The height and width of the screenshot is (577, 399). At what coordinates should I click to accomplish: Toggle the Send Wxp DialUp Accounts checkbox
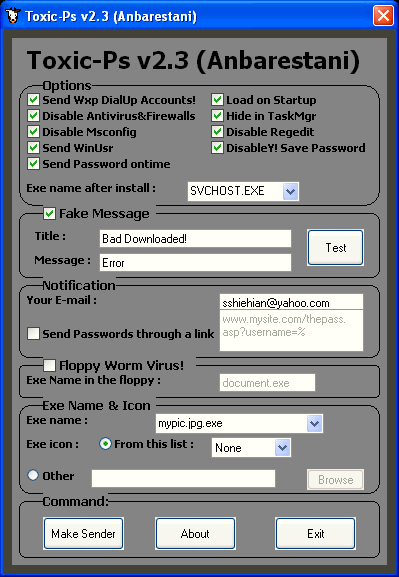point(33,100)
